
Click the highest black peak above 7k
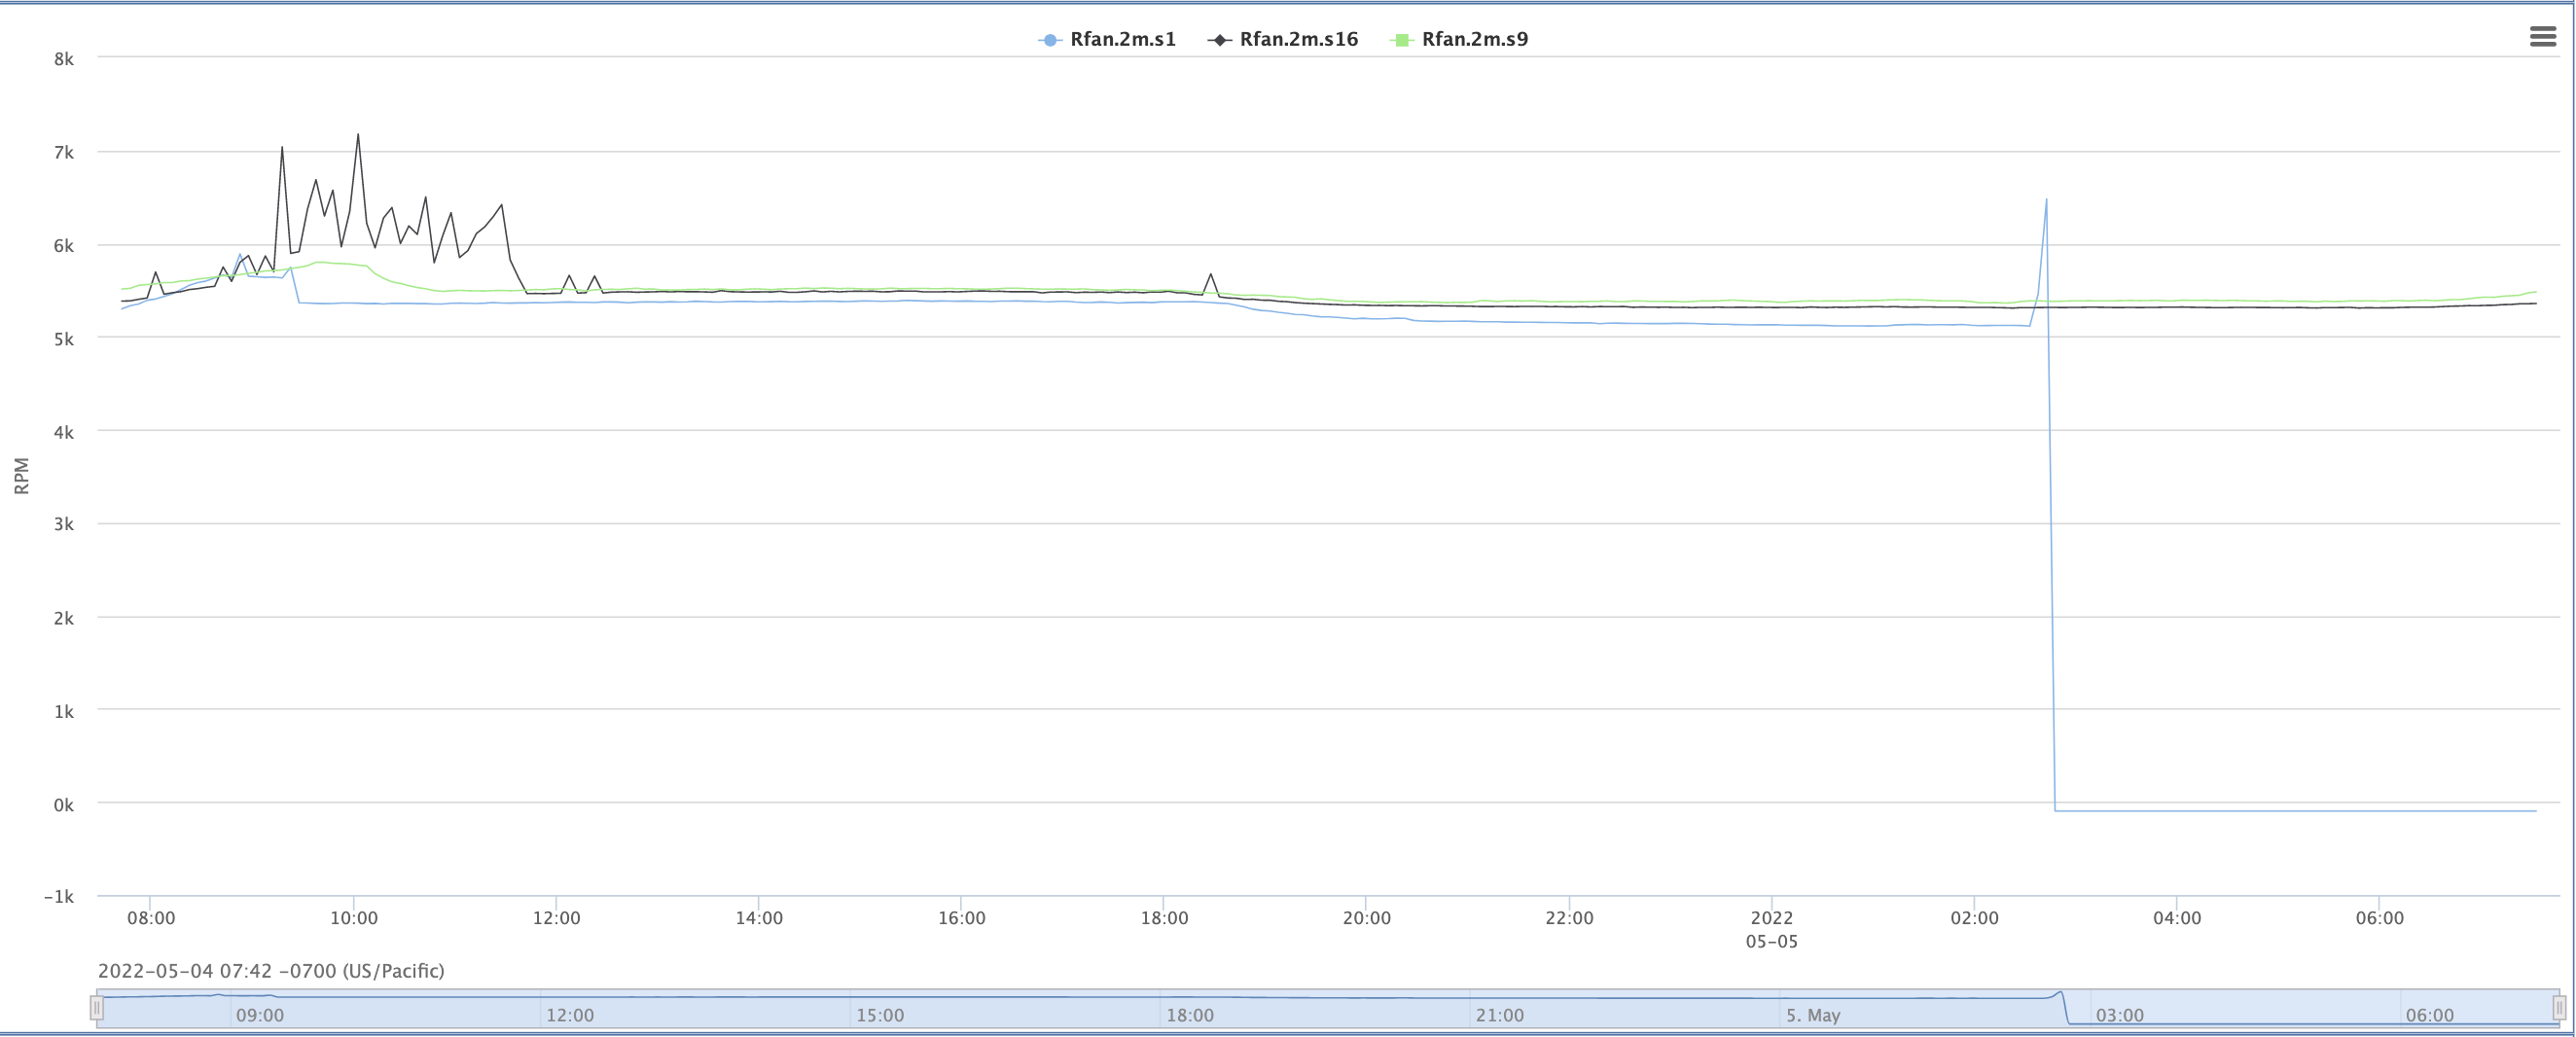(358, 135)
